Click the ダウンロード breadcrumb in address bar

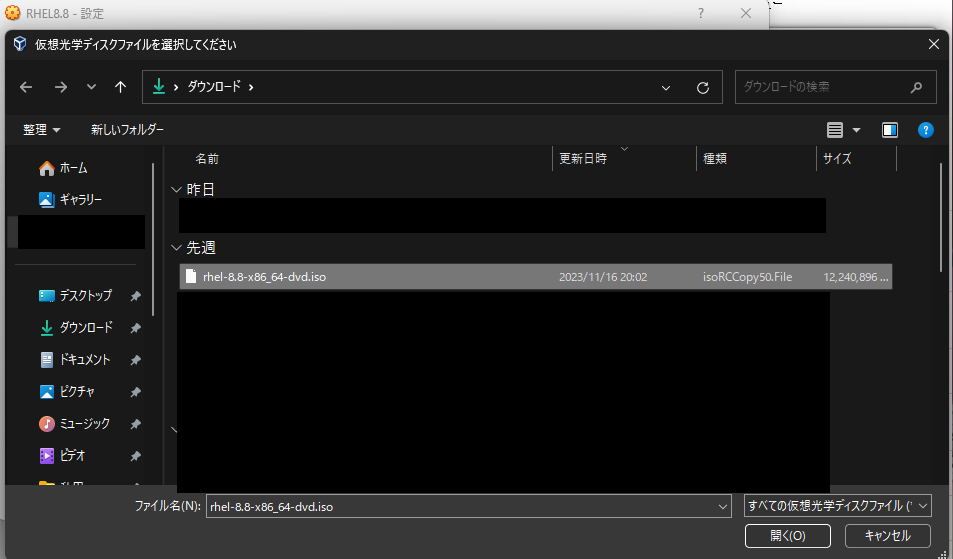point(214,87)
